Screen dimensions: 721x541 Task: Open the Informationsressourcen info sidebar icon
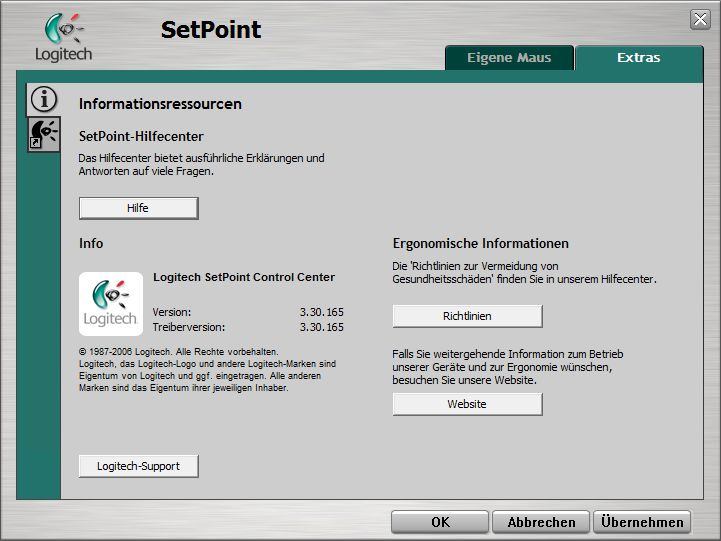tap(44, 99)
